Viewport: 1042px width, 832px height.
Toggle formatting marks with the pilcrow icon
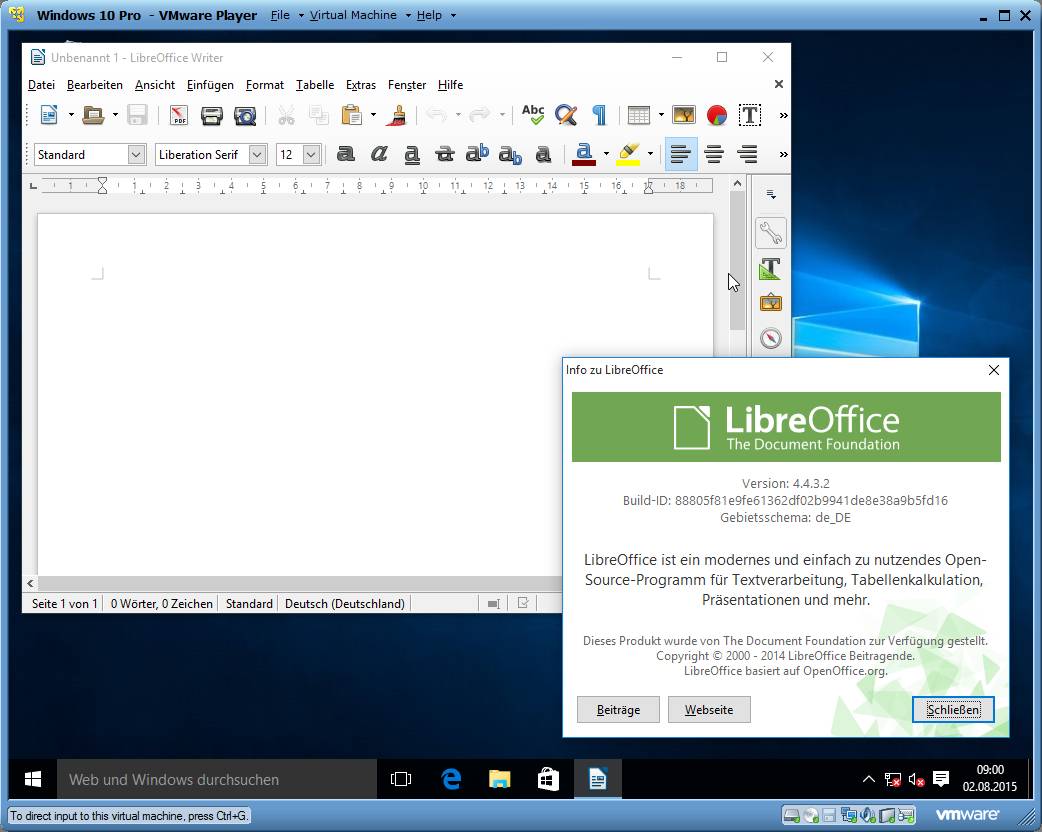point(599,116)
